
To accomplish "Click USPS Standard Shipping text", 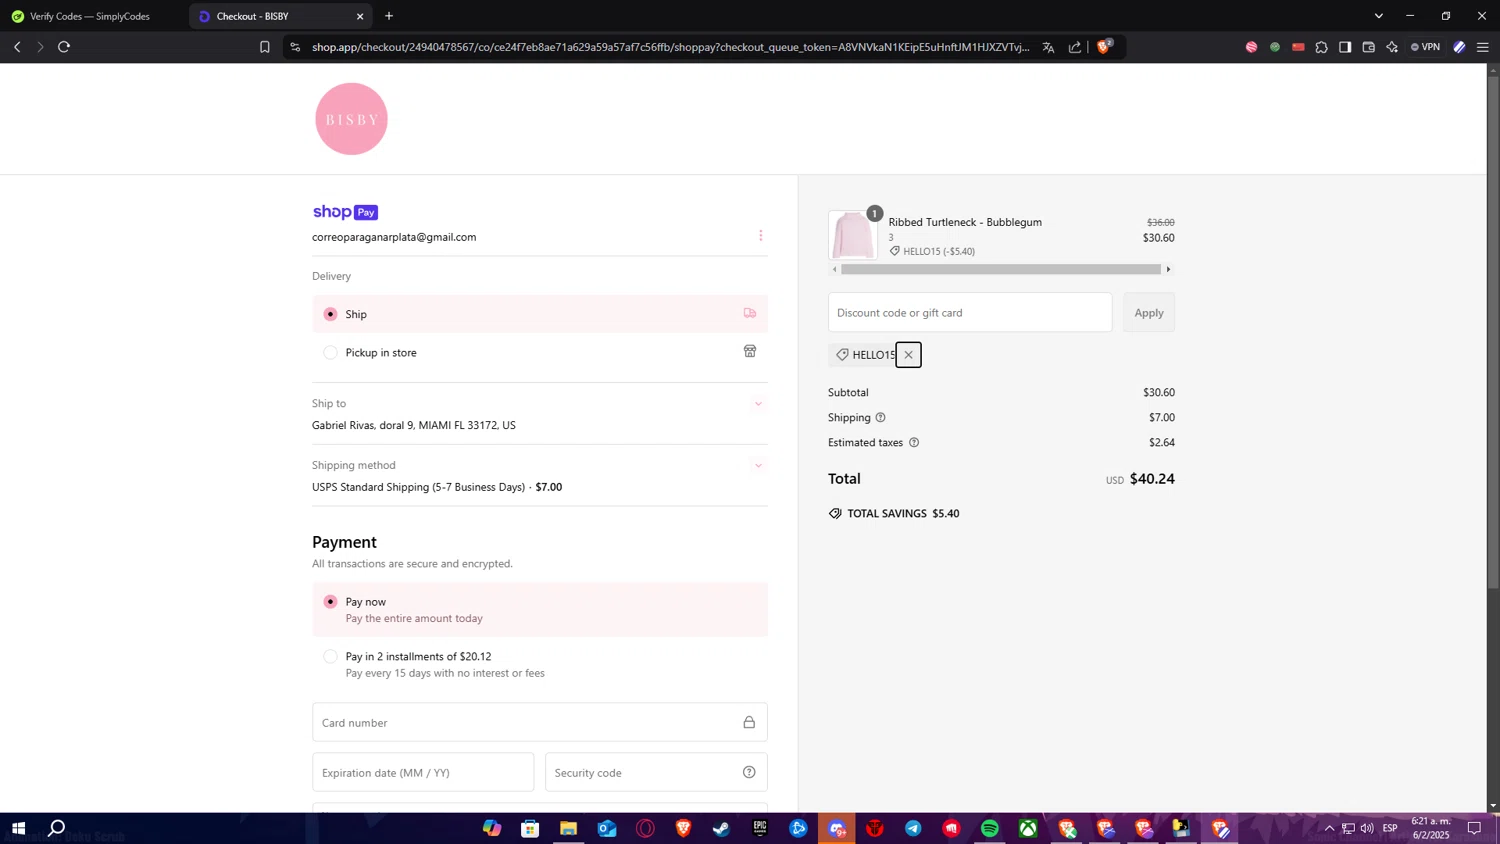I will pos(437,487).
